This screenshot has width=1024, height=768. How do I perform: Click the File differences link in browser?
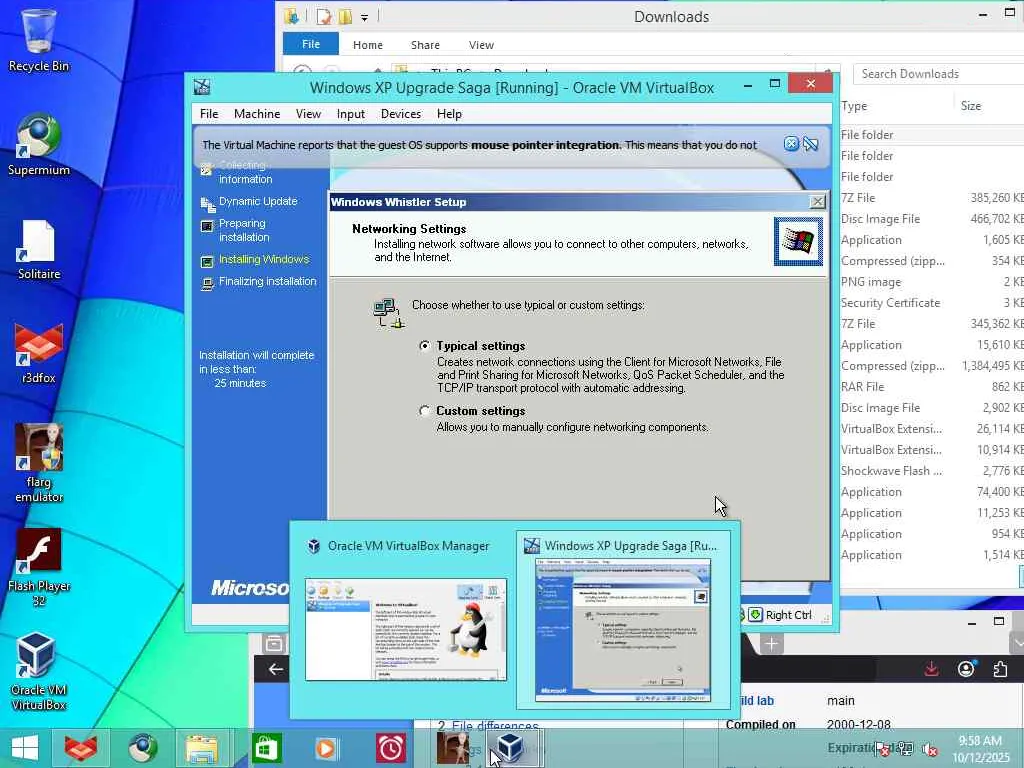495,726
